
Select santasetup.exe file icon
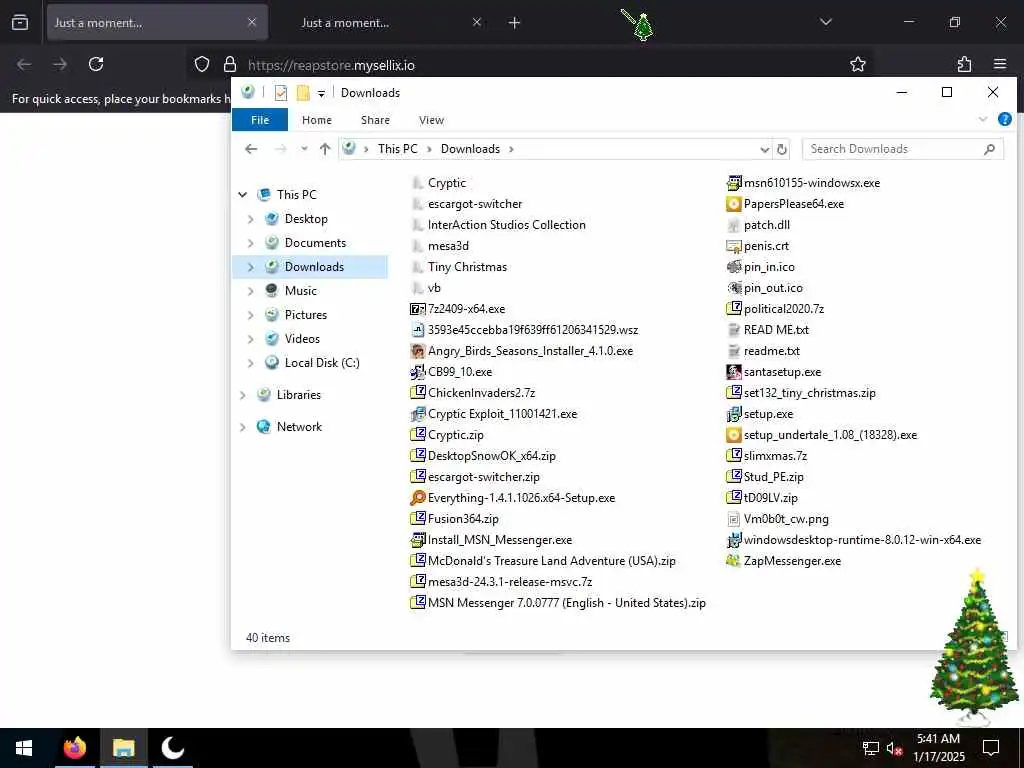[x=734, y=372]
